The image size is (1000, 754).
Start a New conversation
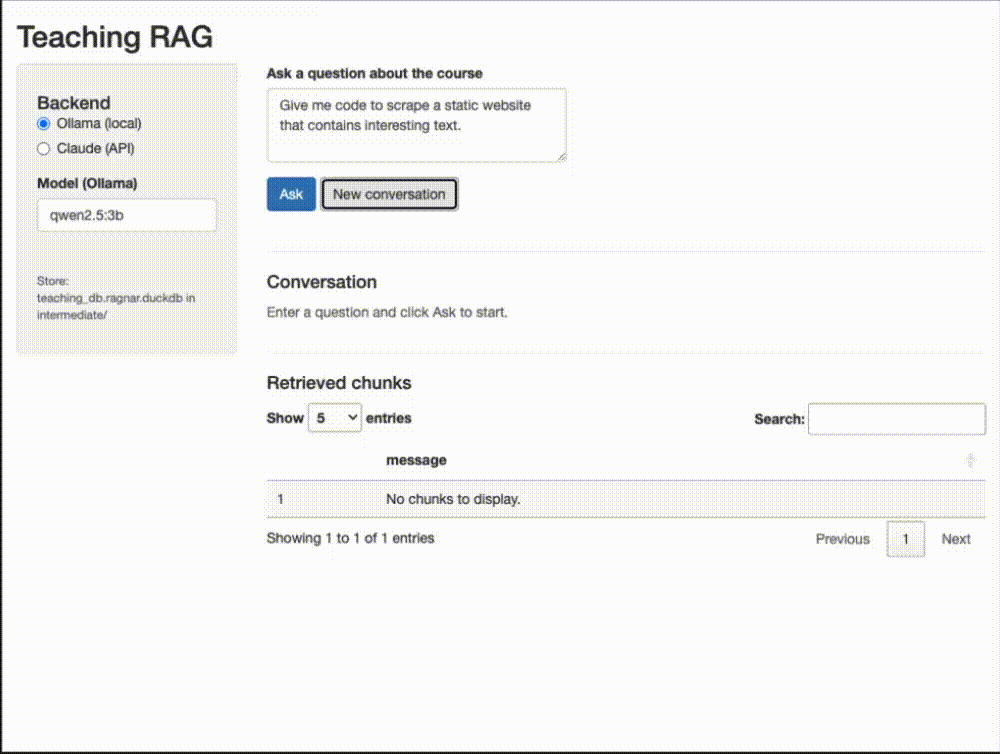[x=389, y=195]
